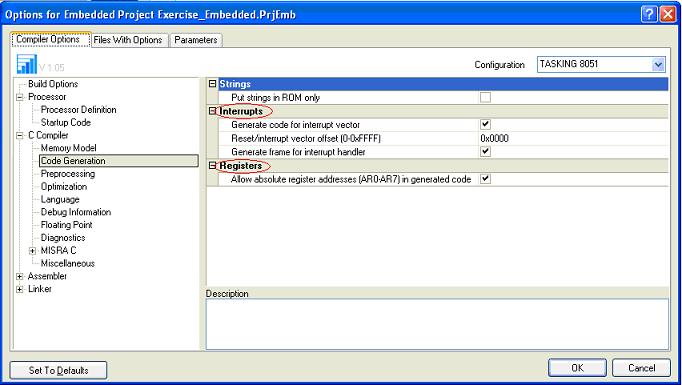The height and width of the screenshot is (385, 682).
Task: Select Build Options in tree
Action: point(53,84)
